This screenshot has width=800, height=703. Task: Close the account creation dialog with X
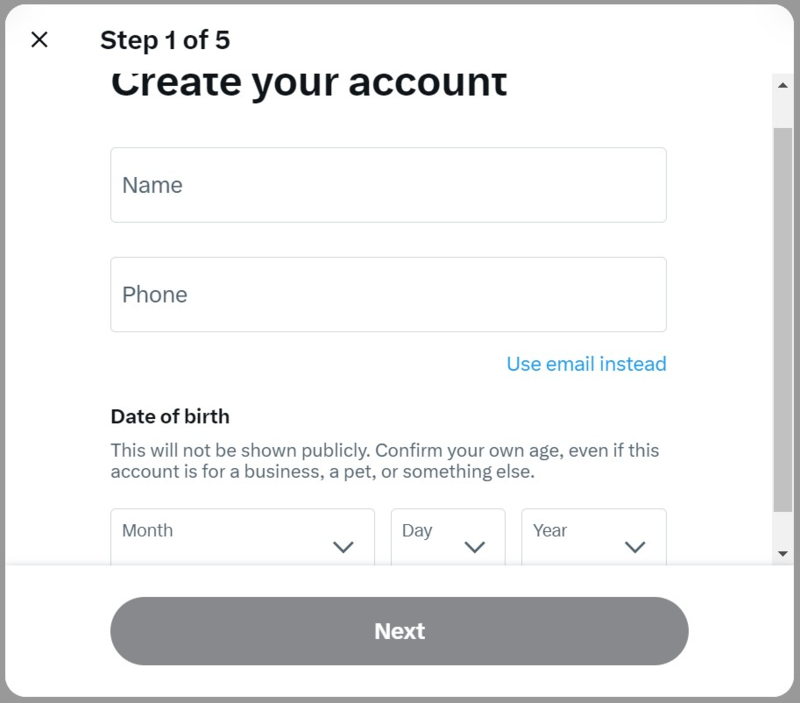39,40
